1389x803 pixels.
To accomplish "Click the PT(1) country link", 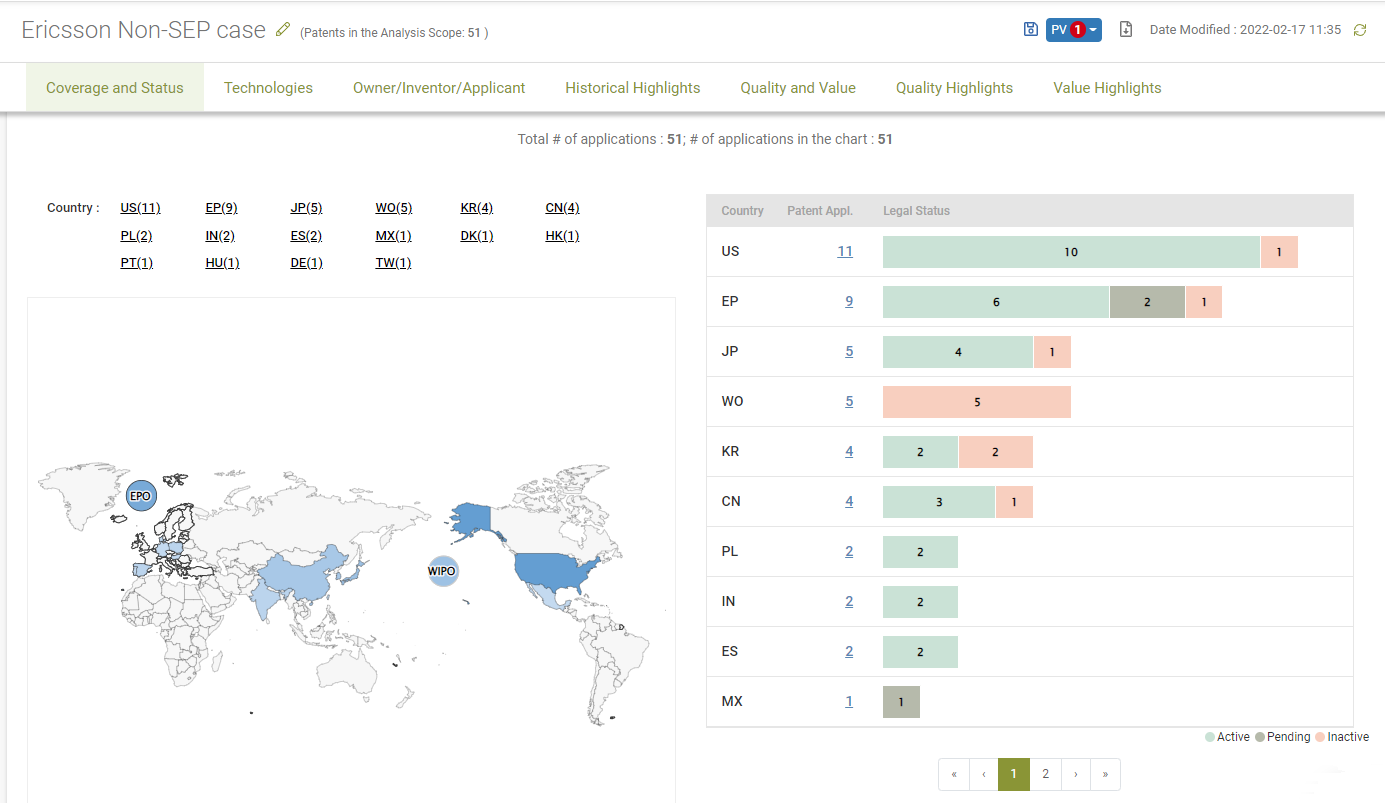I will click(136, 263).
